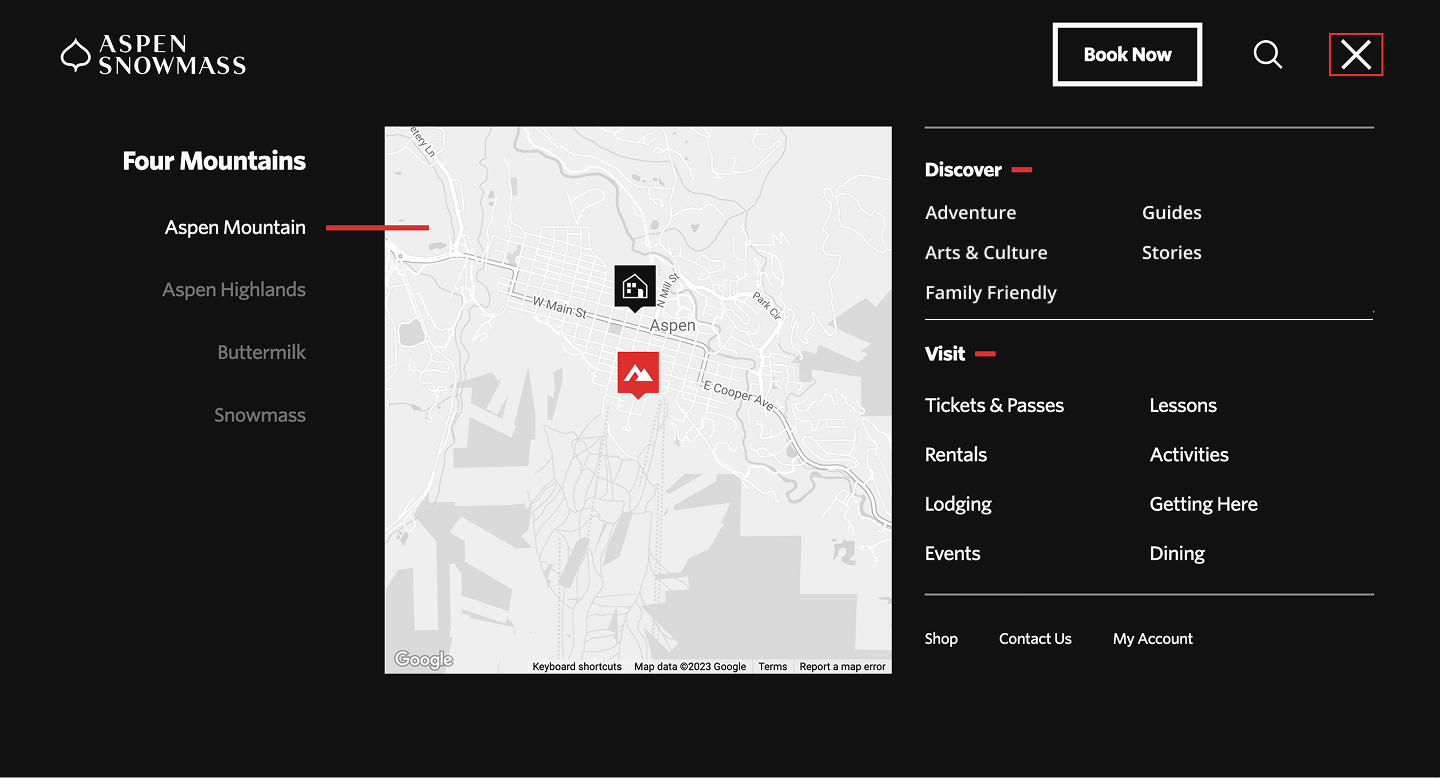
Task: Click the Aspen Snowmass logo
Action: [x=153, y=55]
